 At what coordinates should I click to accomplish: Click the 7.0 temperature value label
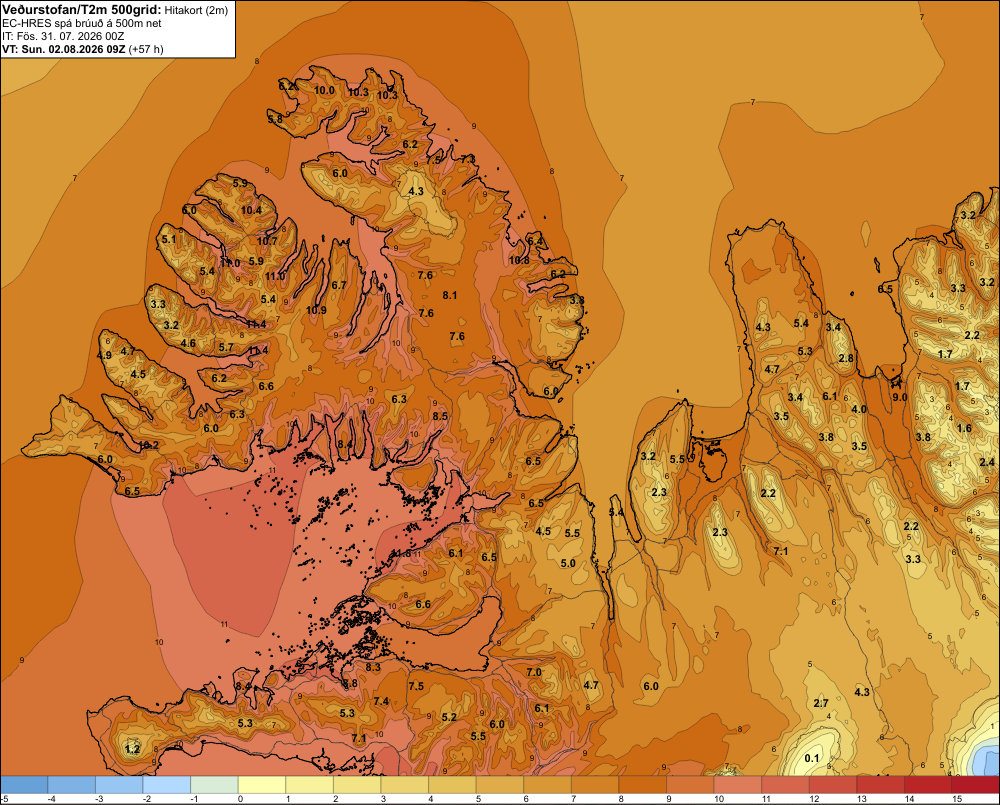pyautogui.click(x=534, y=672)
